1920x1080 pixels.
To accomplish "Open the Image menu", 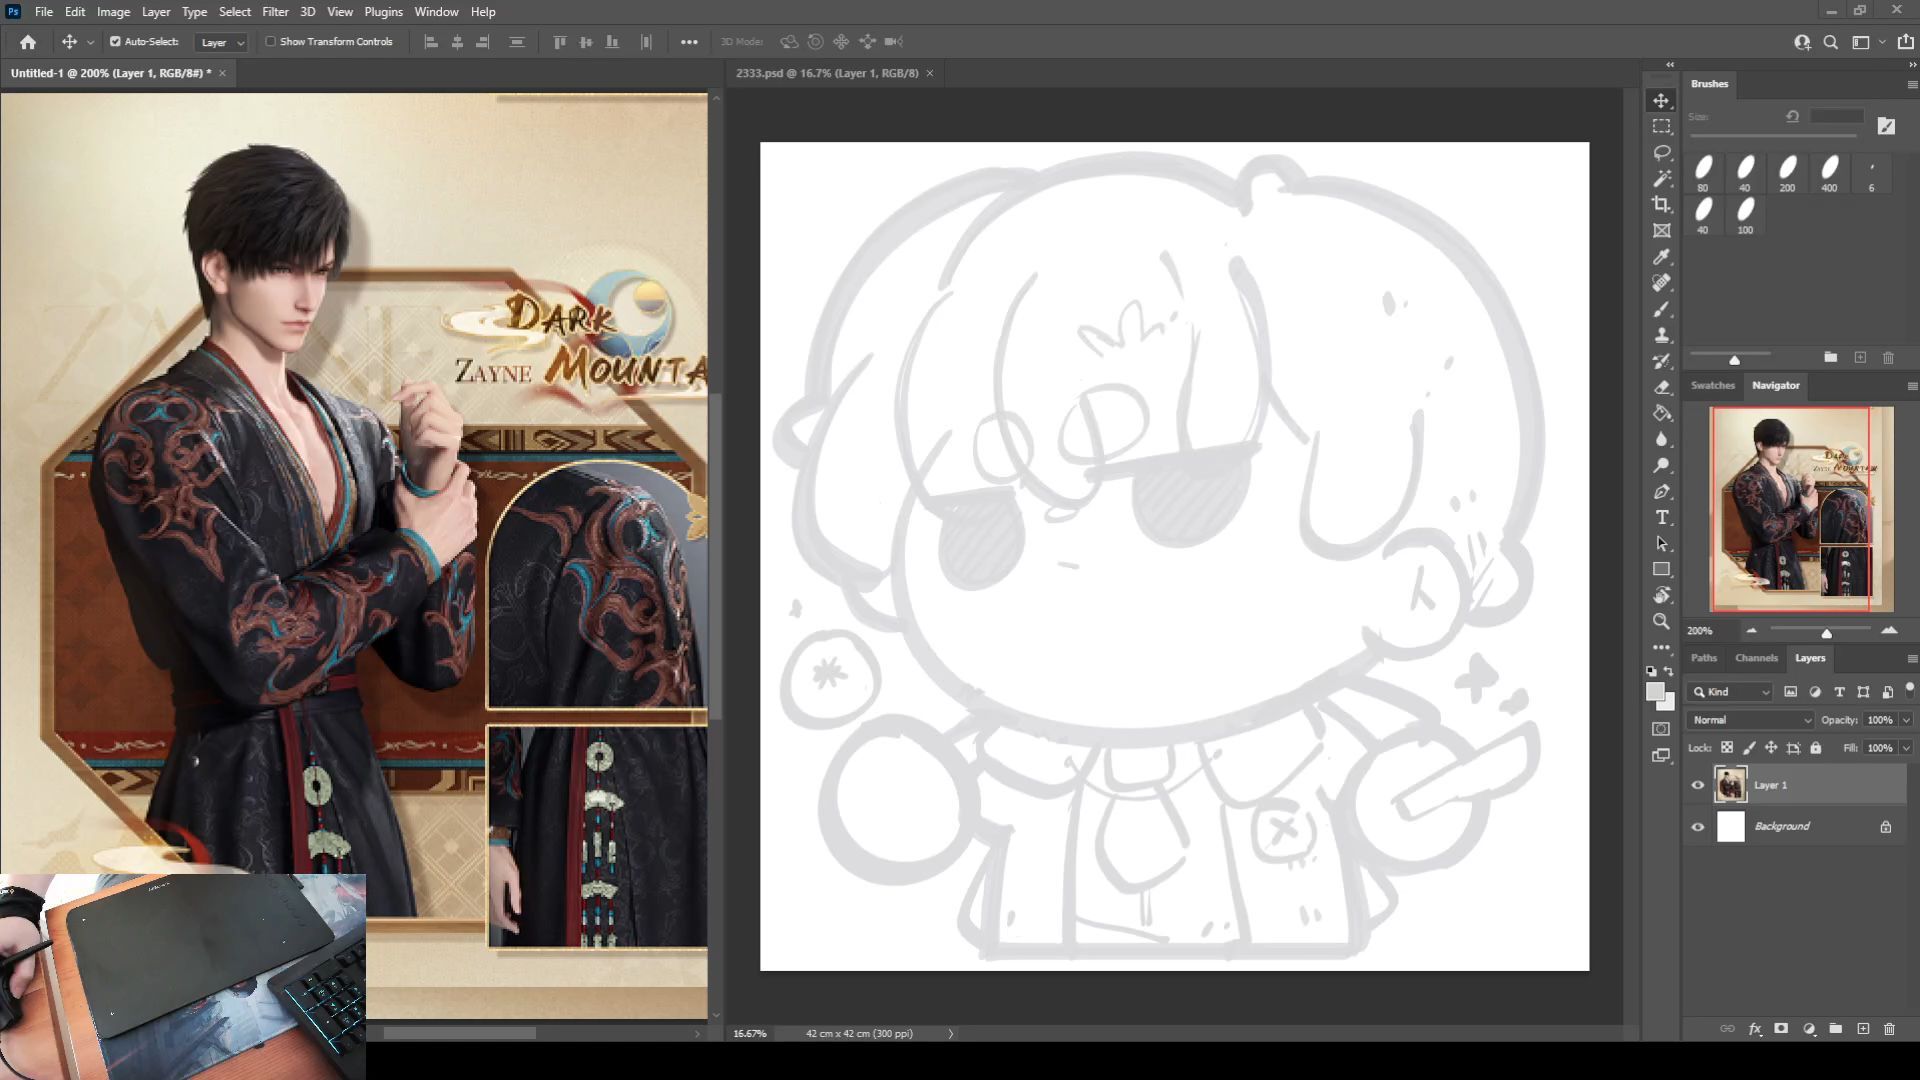I will [113, 12].
